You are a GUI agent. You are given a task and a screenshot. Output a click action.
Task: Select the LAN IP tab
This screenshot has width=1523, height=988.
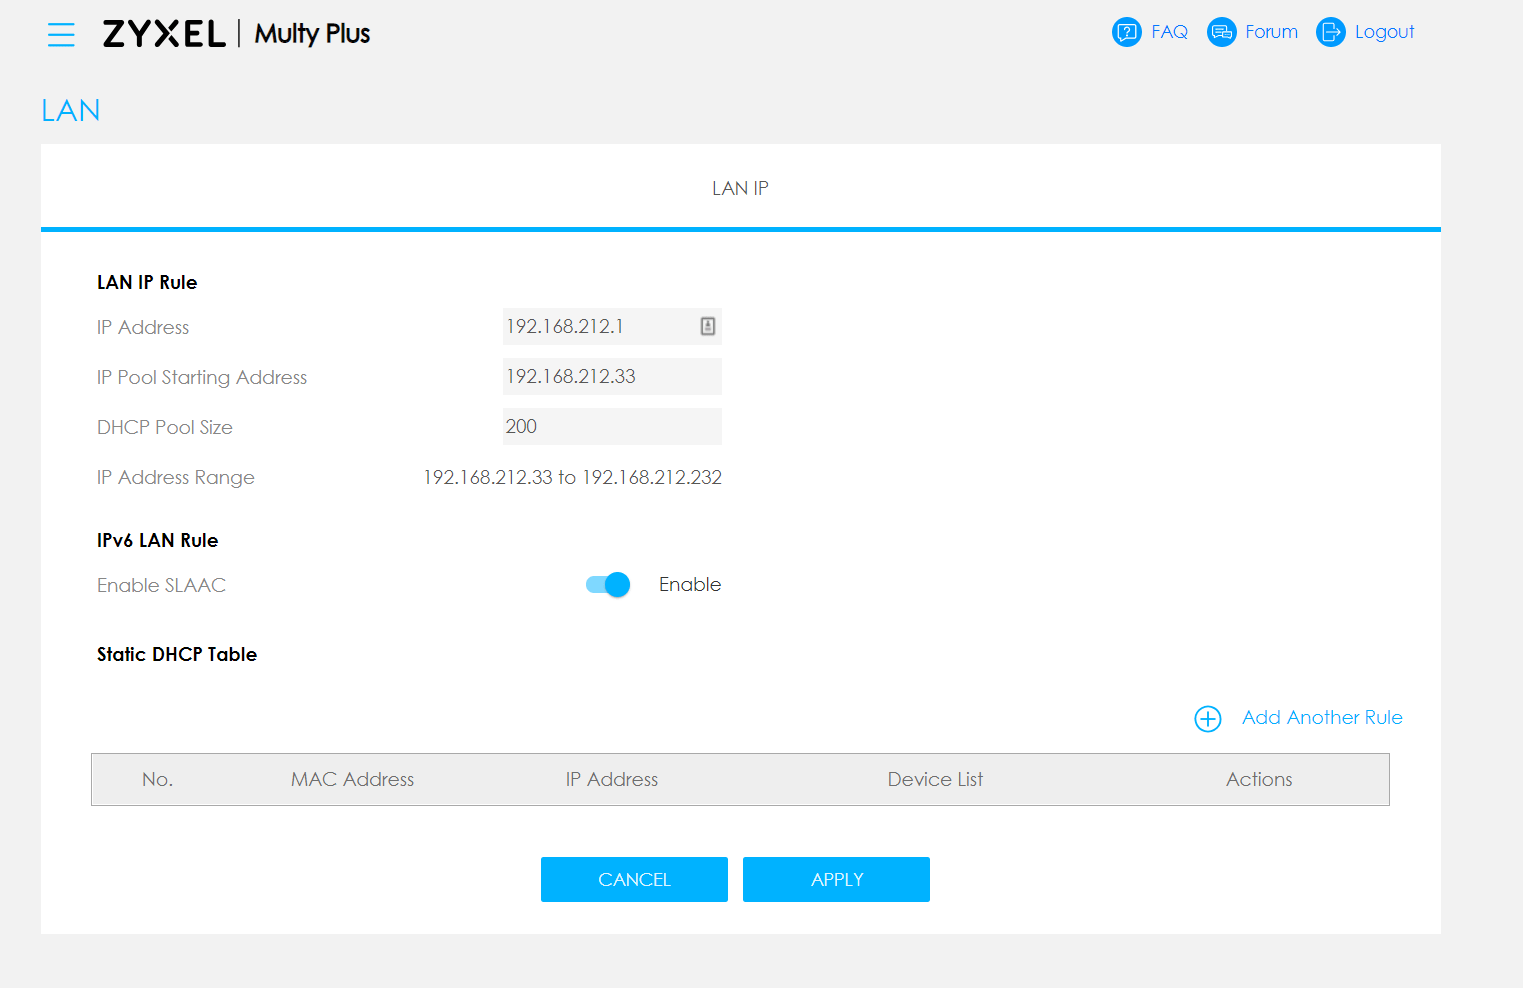740,188
